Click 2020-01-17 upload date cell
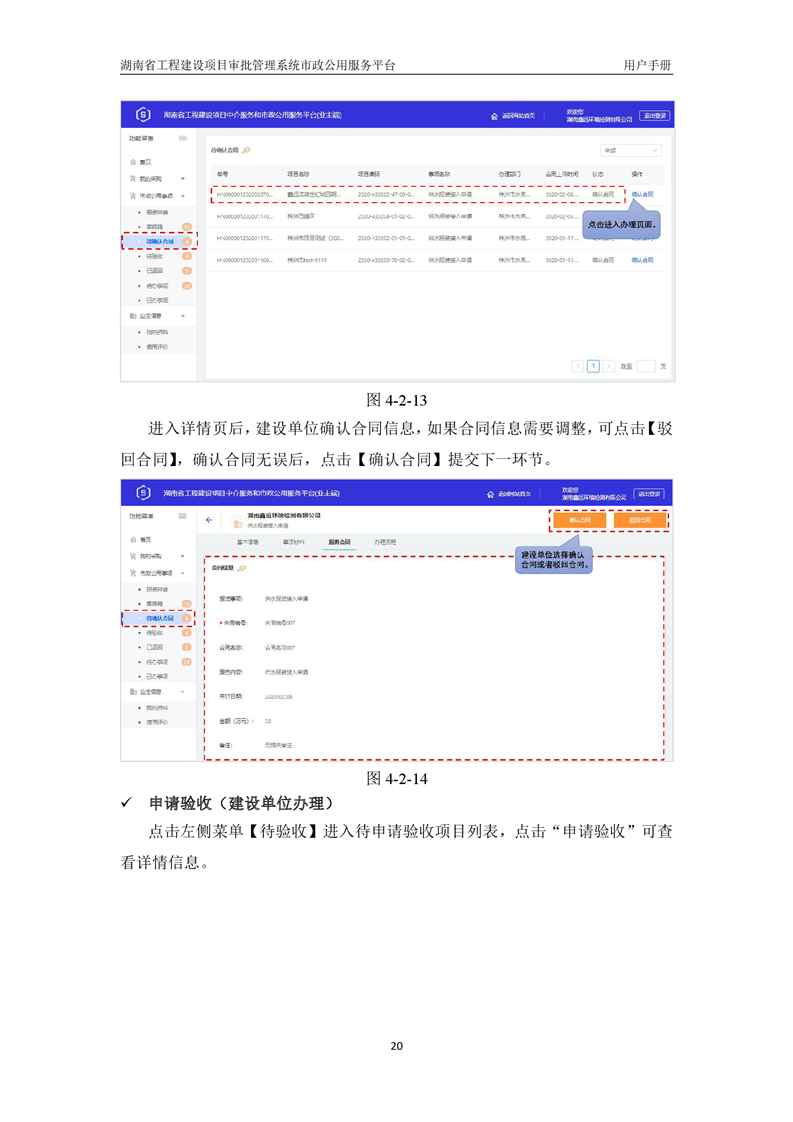 point(560,238)
